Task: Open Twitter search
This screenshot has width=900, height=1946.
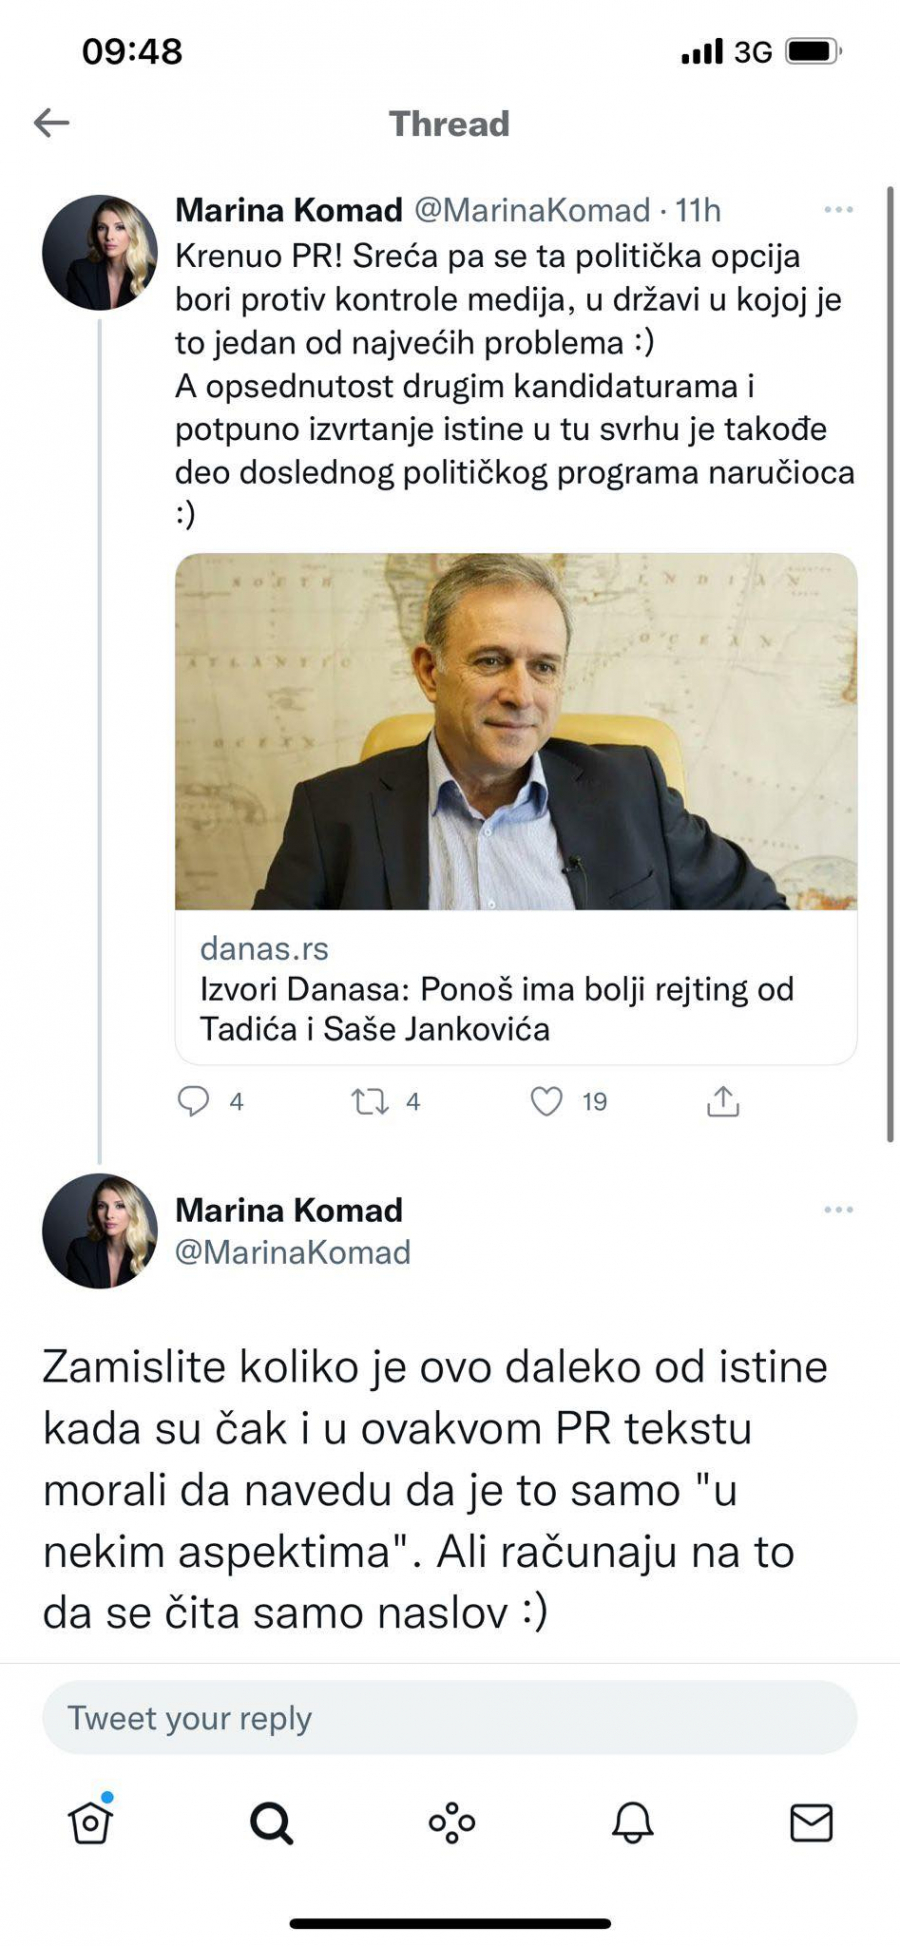Action: pos(270,1823)
